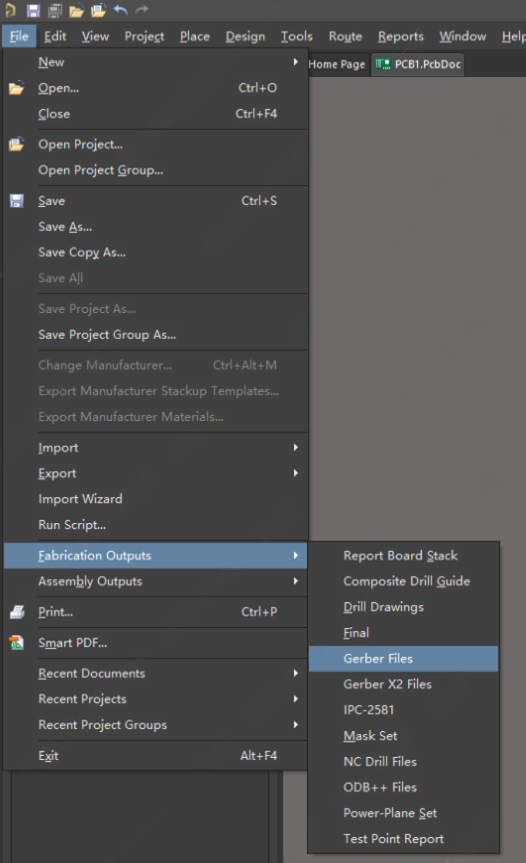Select Drill Drawings
This screenshot has width=526, height=863.
403,607
